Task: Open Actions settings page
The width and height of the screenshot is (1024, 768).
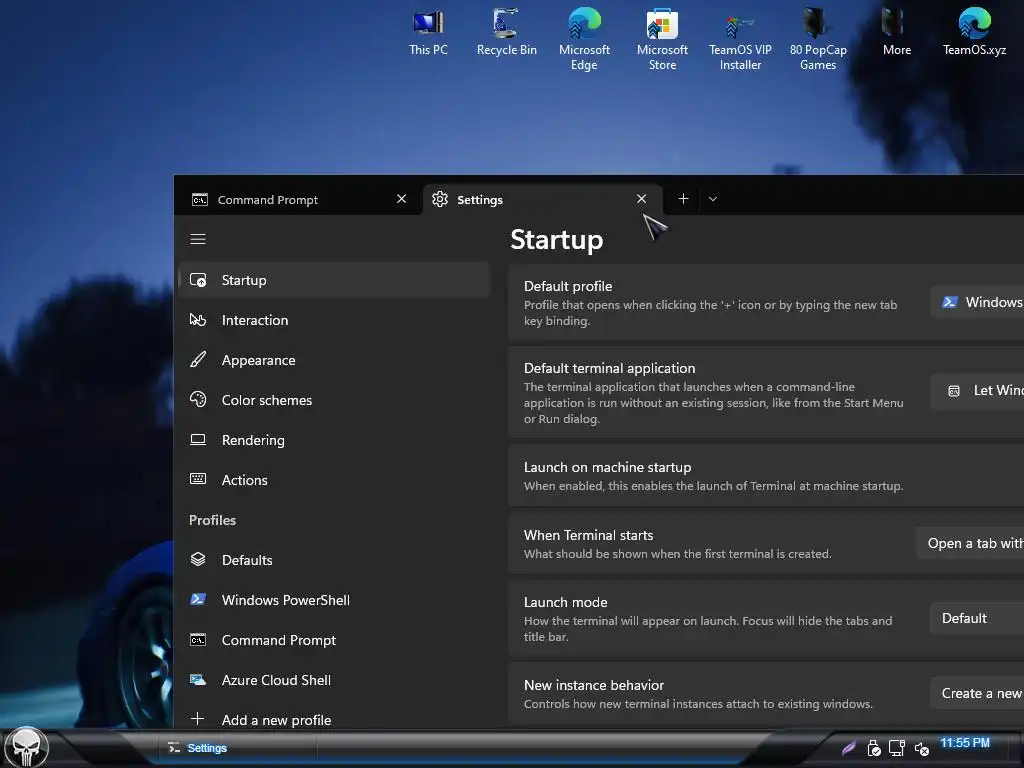Action: pyautogui.click(x=334, y=480)
